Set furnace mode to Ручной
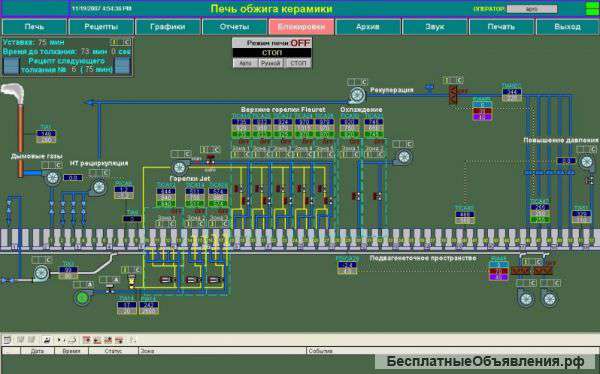 pos(271,63)
